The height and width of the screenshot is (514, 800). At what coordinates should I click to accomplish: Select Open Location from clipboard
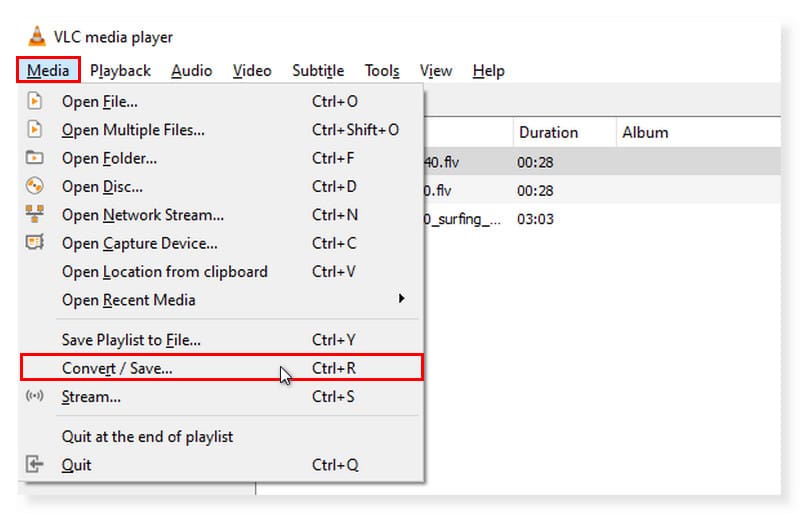[x=164, y=272]
